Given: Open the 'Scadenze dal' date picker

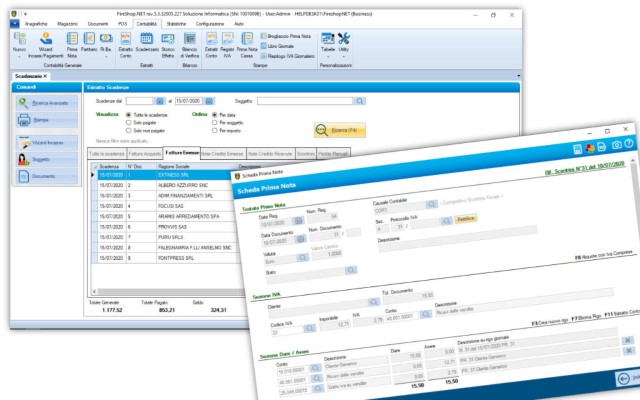Looking at the screenshot, I should [160, 101].
